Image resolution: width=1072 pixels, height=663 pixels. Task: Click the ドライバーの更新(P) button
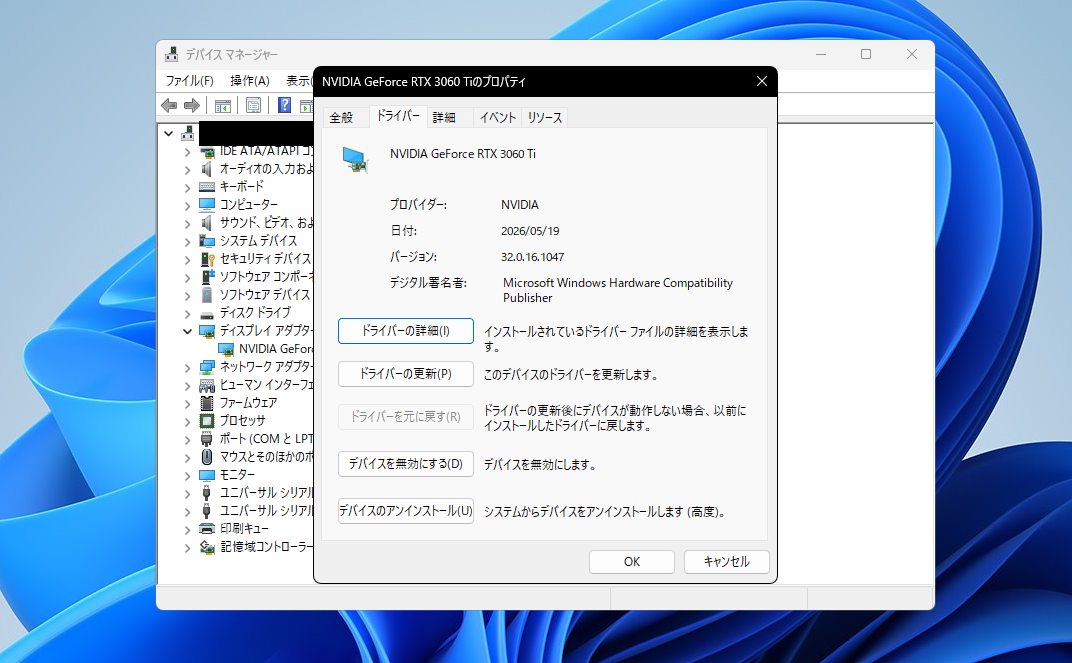405,374
